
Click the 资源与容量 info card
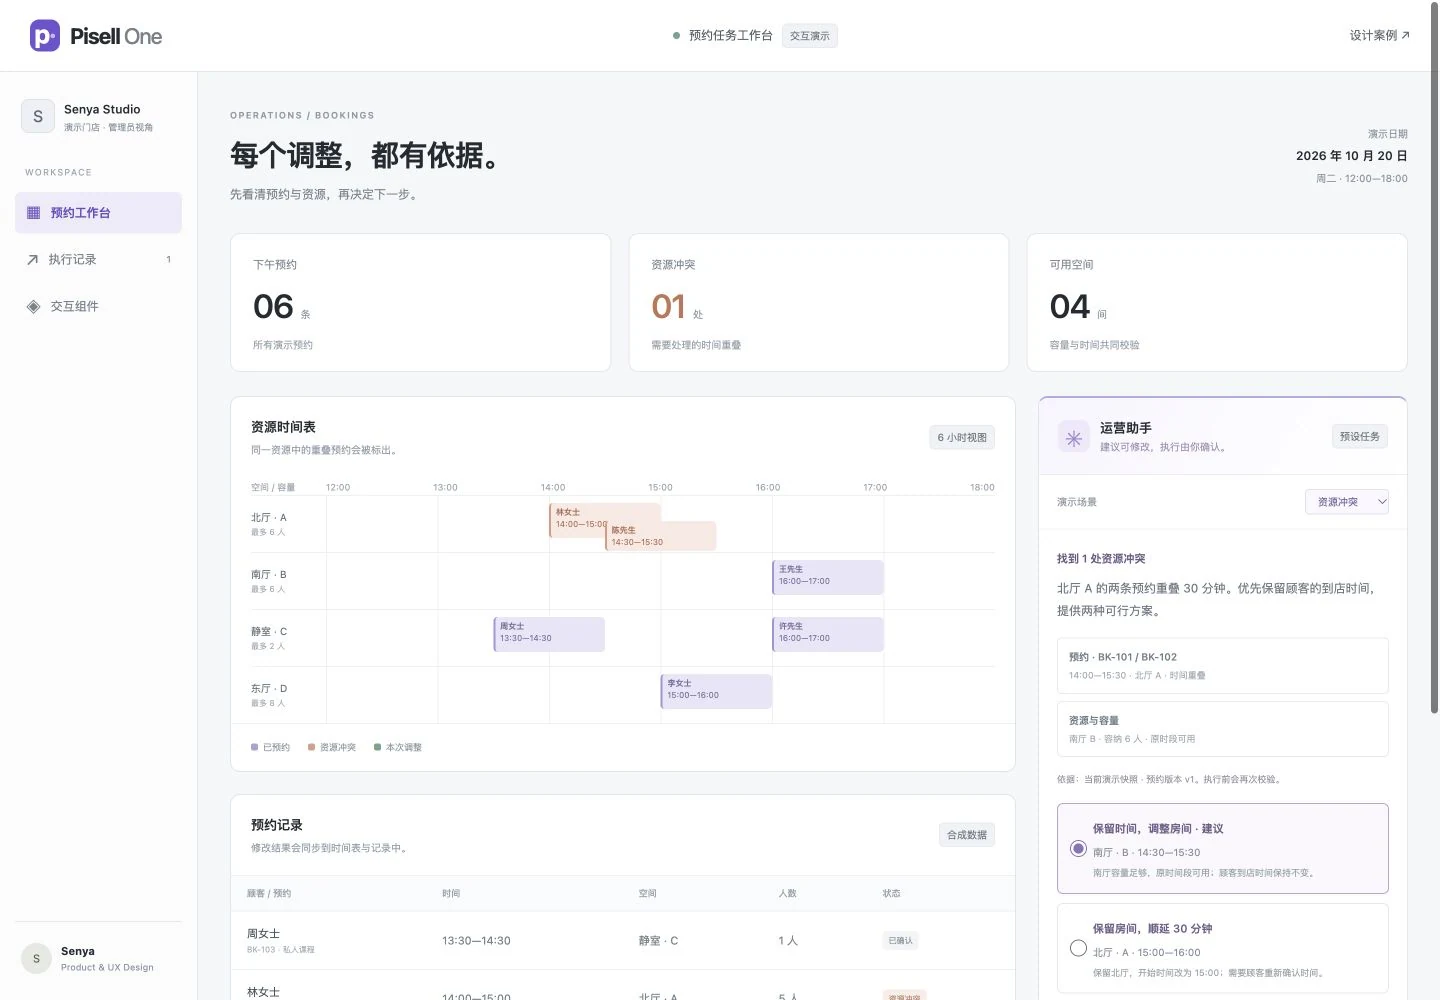[1223, 729]
